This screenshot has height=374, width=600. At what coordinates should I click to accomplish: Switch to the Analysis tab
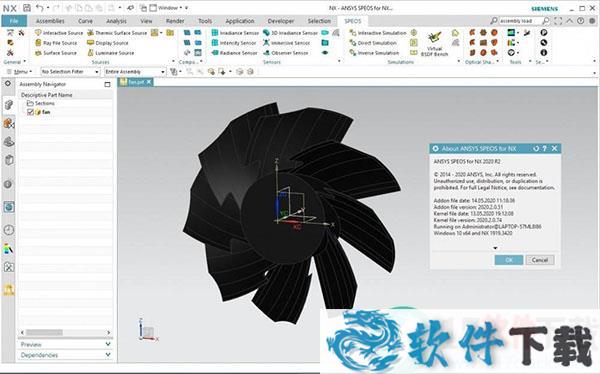(x=116, y=21)
